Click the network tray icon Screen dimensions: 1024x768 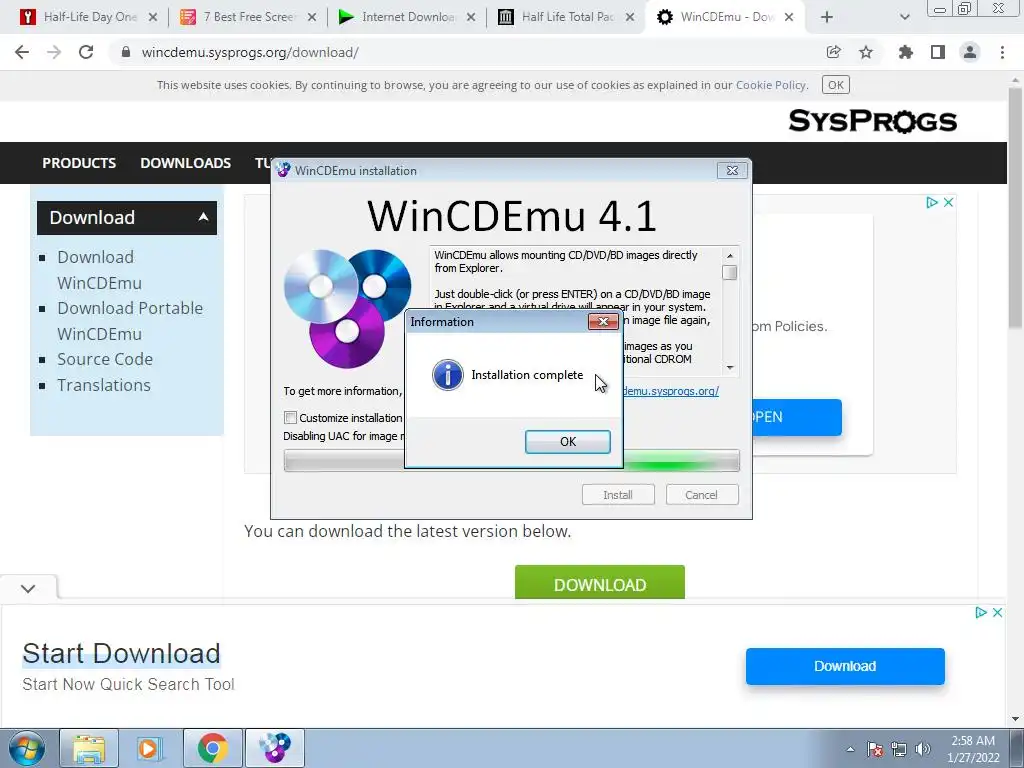[899, 749]
